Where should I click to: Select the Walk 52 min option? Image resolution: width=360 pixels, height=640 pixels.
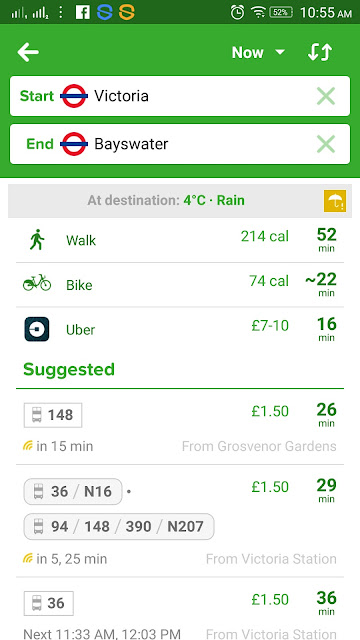click(180, 240)
